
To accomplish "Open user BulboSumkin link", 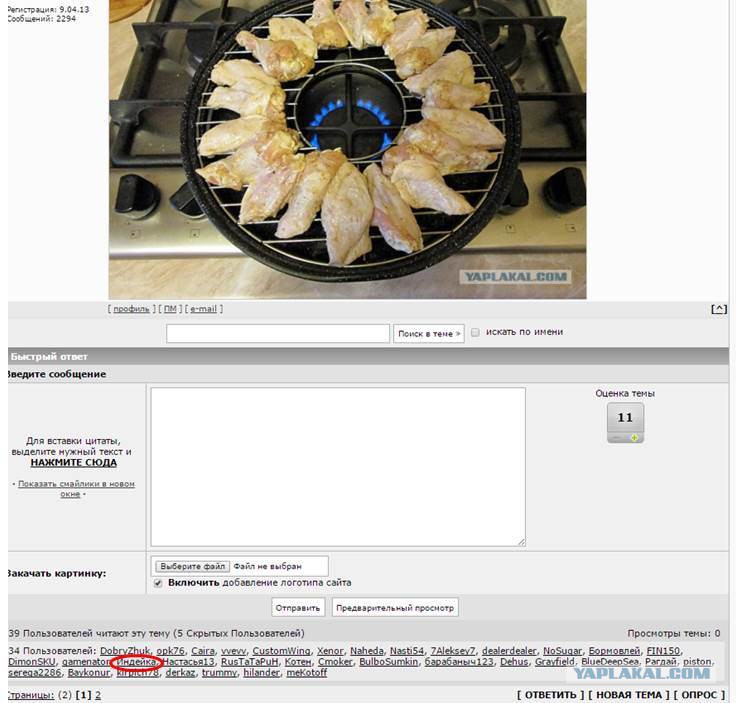I will click(x=388, y=662).
